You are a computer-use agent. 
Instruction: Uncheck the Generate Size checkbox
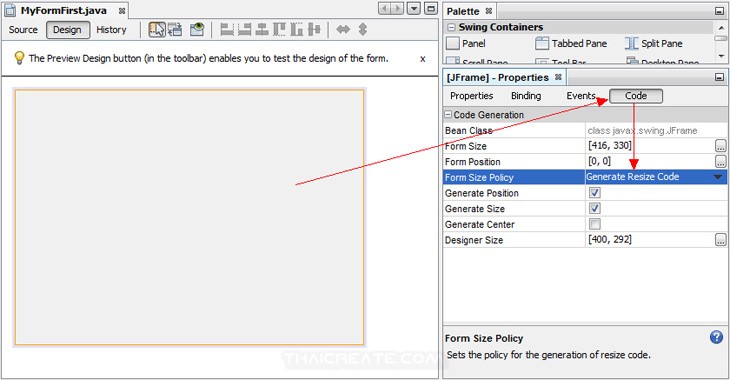tap(595, 208)
